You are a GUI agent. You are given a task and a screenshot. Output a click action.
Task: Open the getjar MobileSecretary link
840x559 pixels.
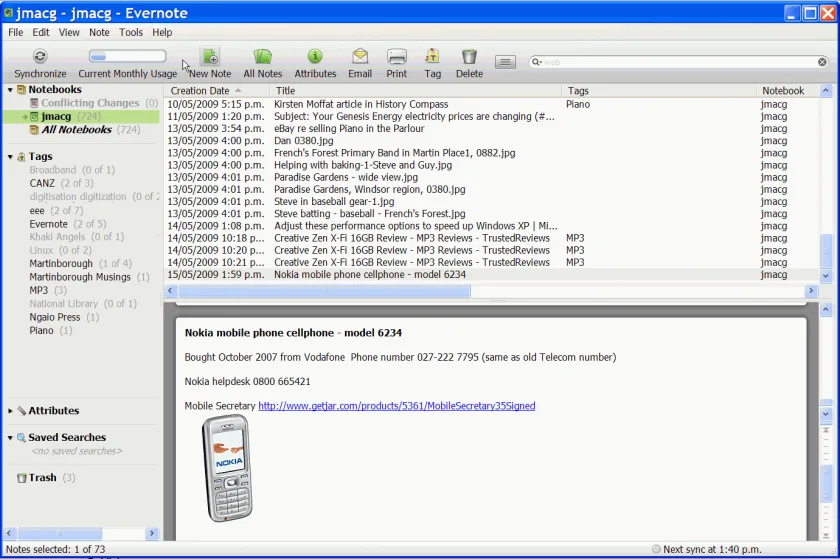click(396, 406)
